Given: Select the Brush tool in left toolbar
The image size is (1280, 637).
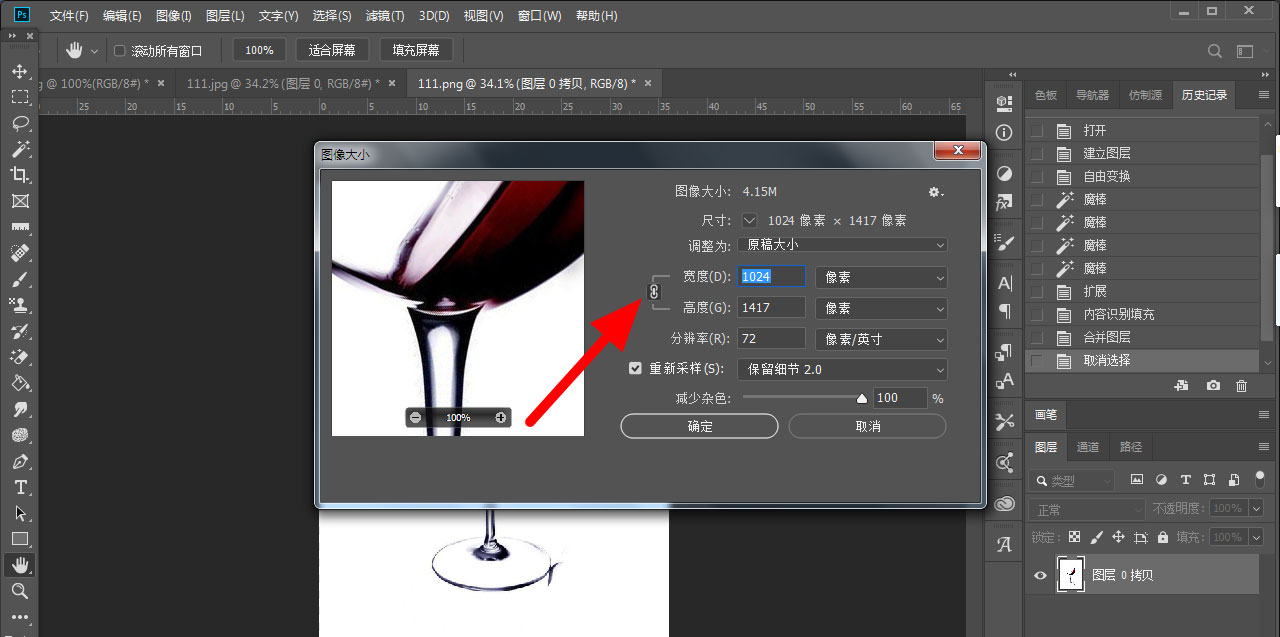Looking at the screenshot, I should (20, 279).
